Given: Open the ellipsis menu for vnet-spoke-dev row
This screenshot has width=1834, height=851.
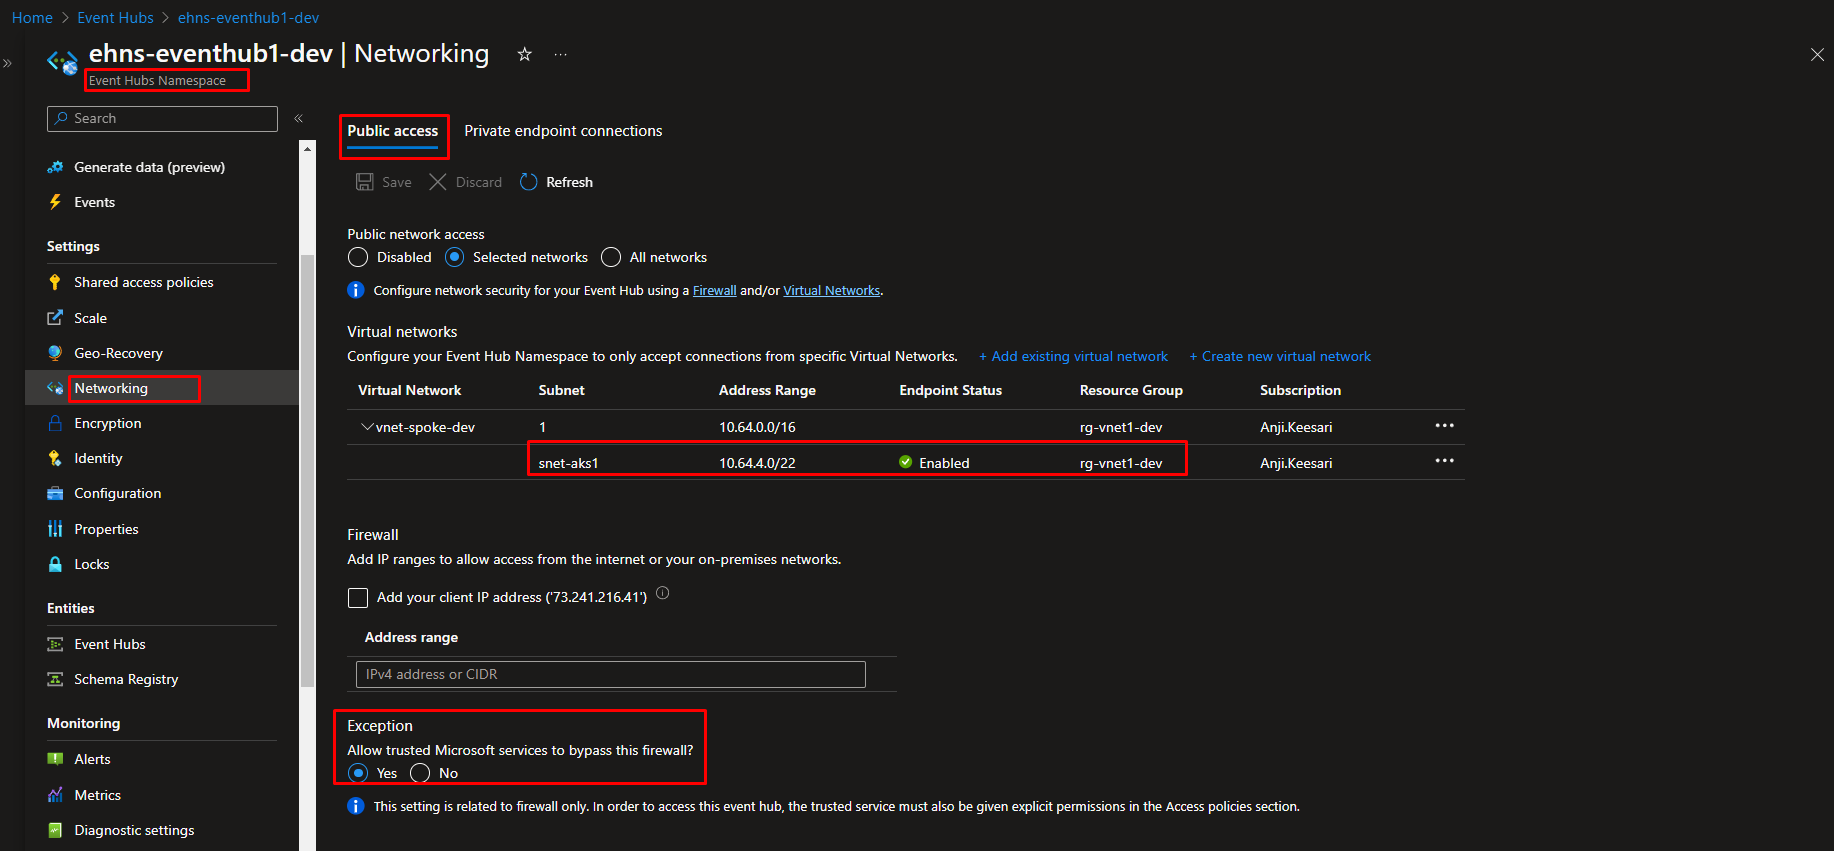Looking at the screenshot, I should [1444, 426].
